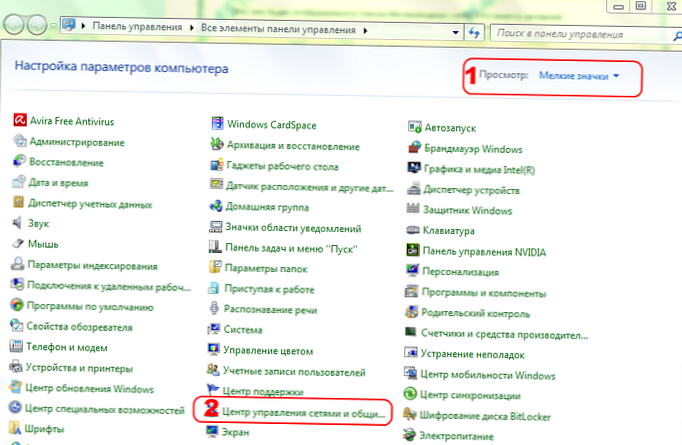Open the Система computer icon
Image resolution: width=682 pixels, height=445 pixels.
[214, 329]
